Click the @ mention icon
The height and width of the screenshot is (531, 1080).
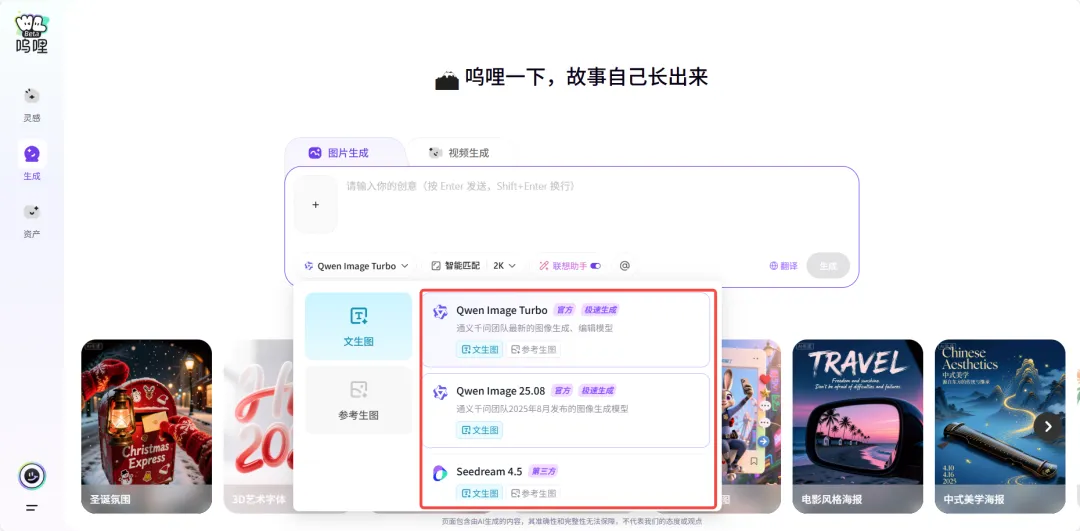(x=625, y=266)
